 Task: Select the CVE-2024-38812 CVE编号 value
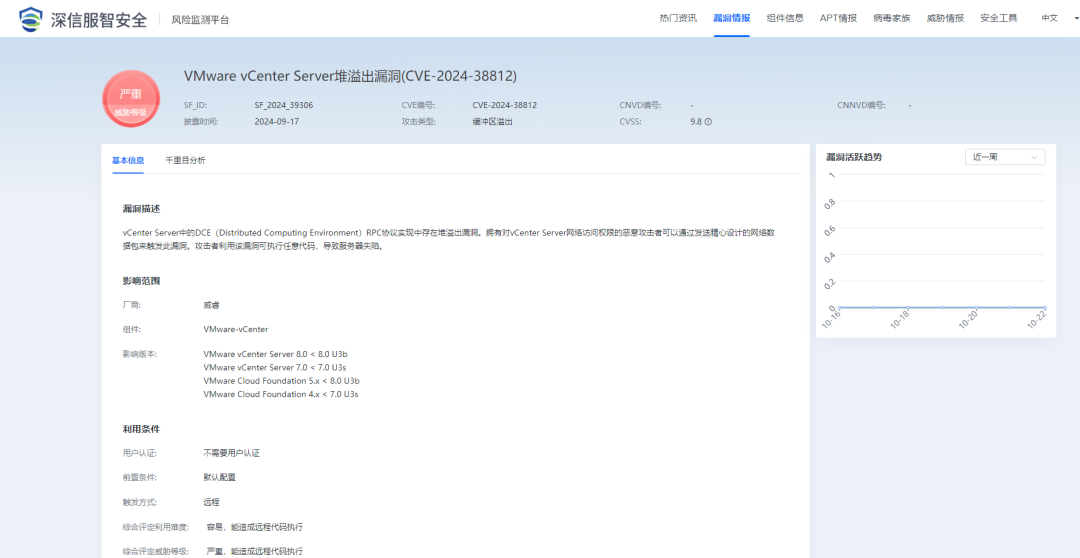505,105
